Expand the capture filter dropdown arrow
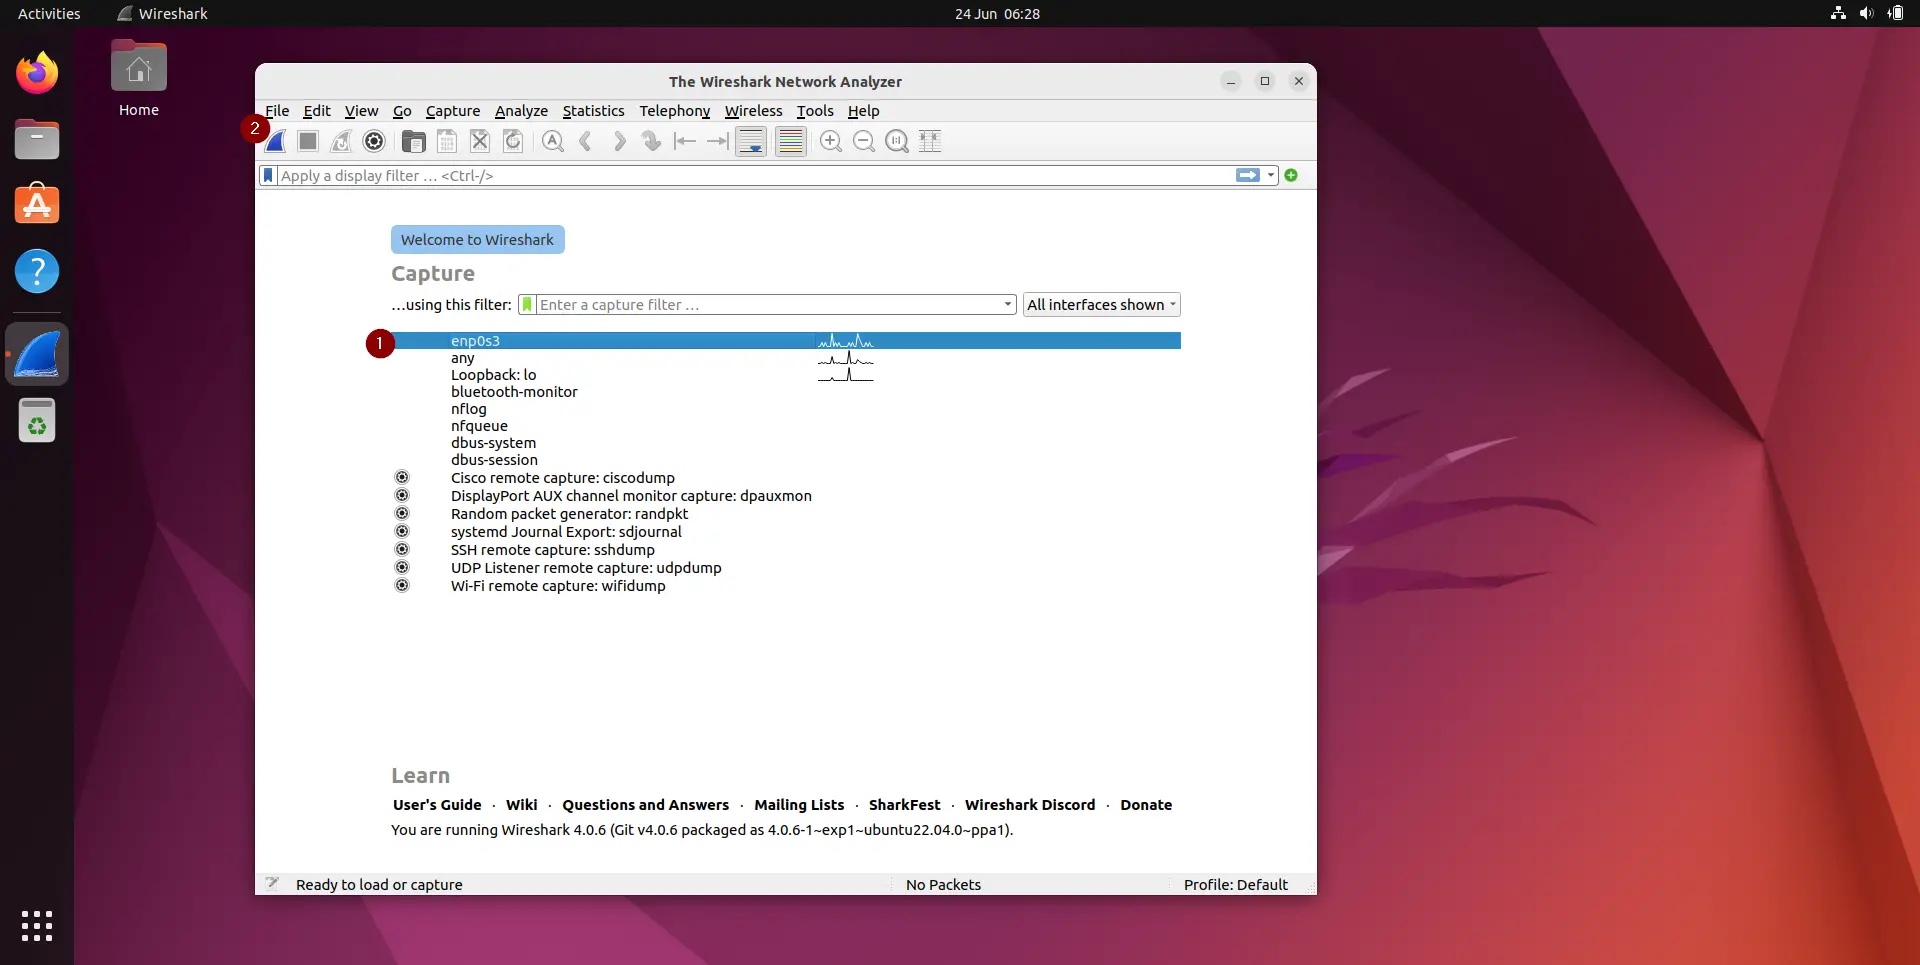This screenshot has height=965, width=1920. tap(1006, 304)
